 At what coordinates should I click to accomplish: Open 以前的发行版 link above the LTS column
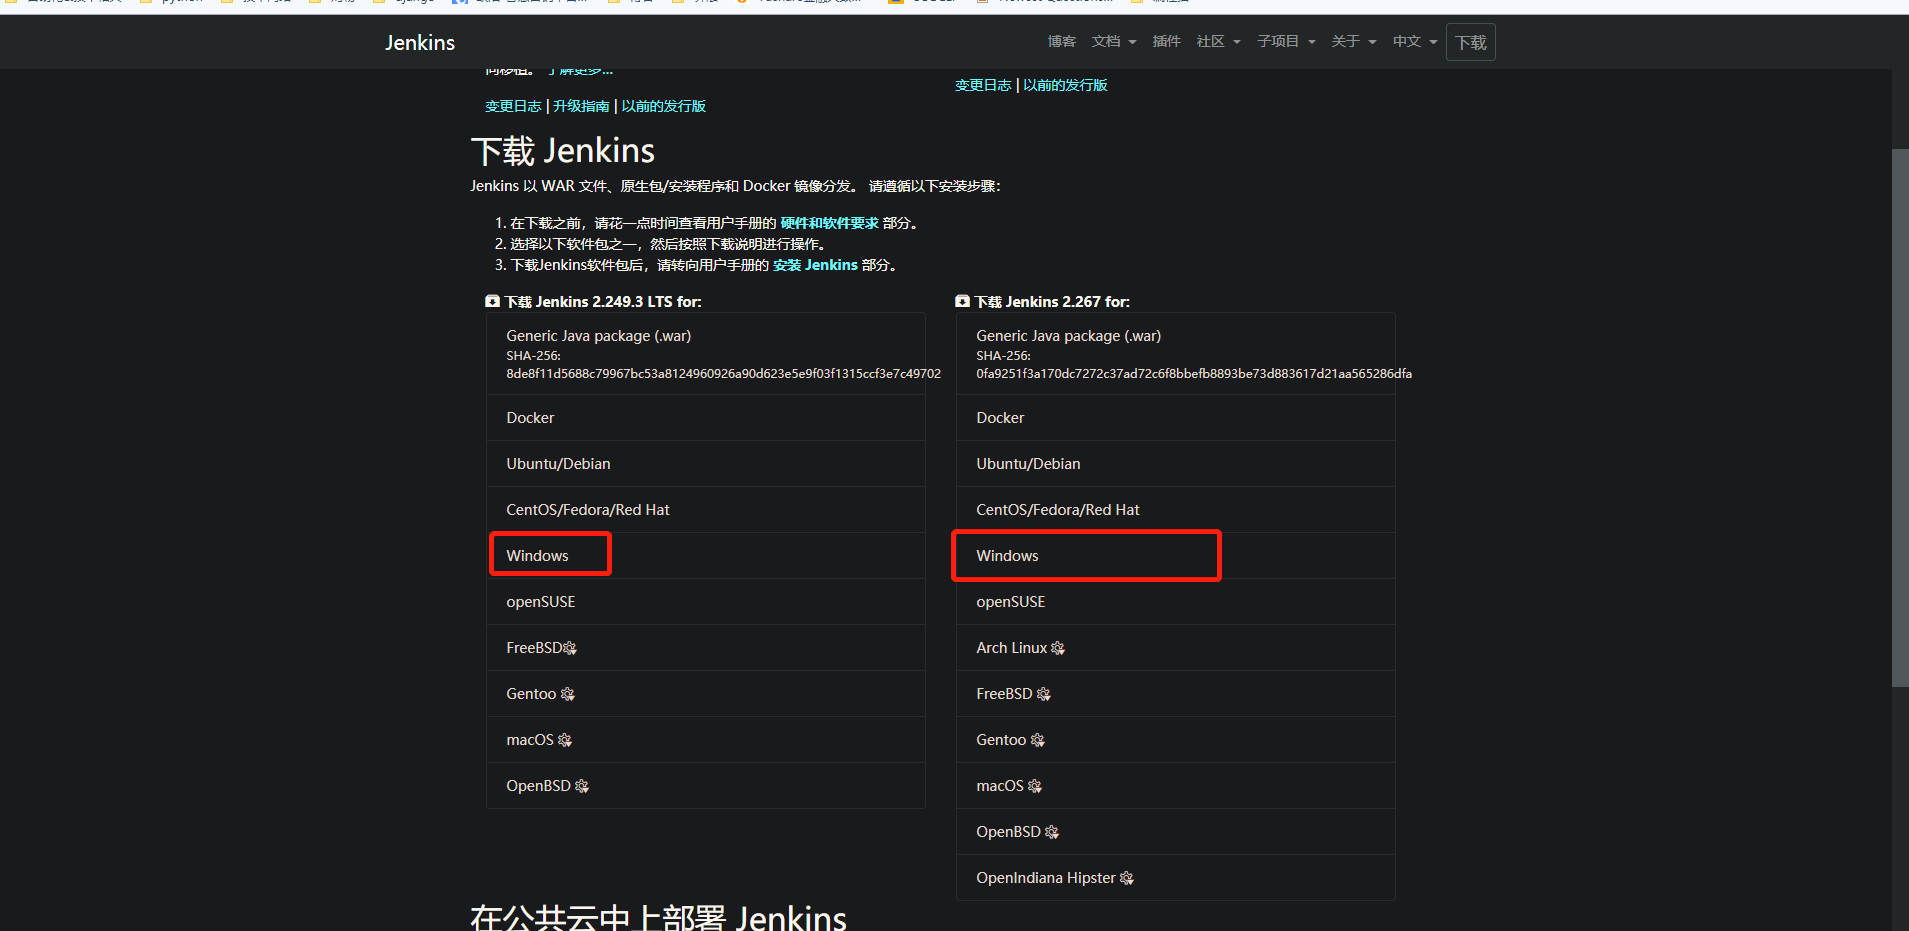pos(664,106)
